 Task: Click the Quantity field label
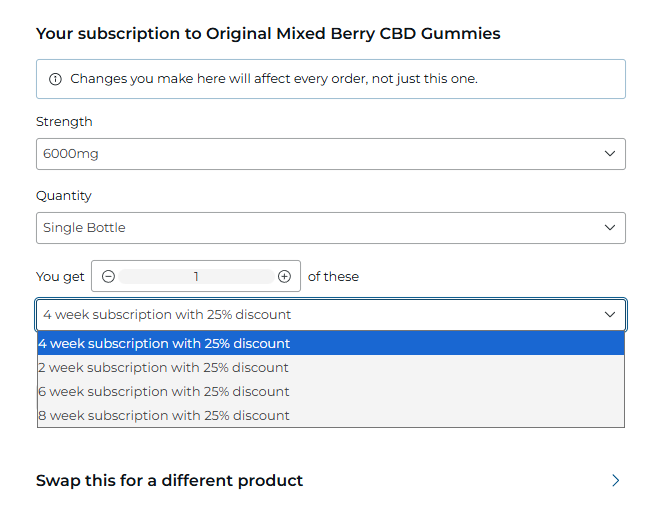pos(64,195)
